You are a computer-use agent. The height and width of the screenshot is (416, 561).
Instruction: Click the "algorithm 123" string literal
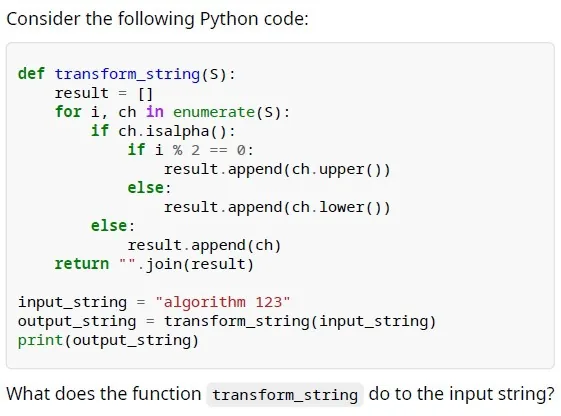(x=223, y=302)
